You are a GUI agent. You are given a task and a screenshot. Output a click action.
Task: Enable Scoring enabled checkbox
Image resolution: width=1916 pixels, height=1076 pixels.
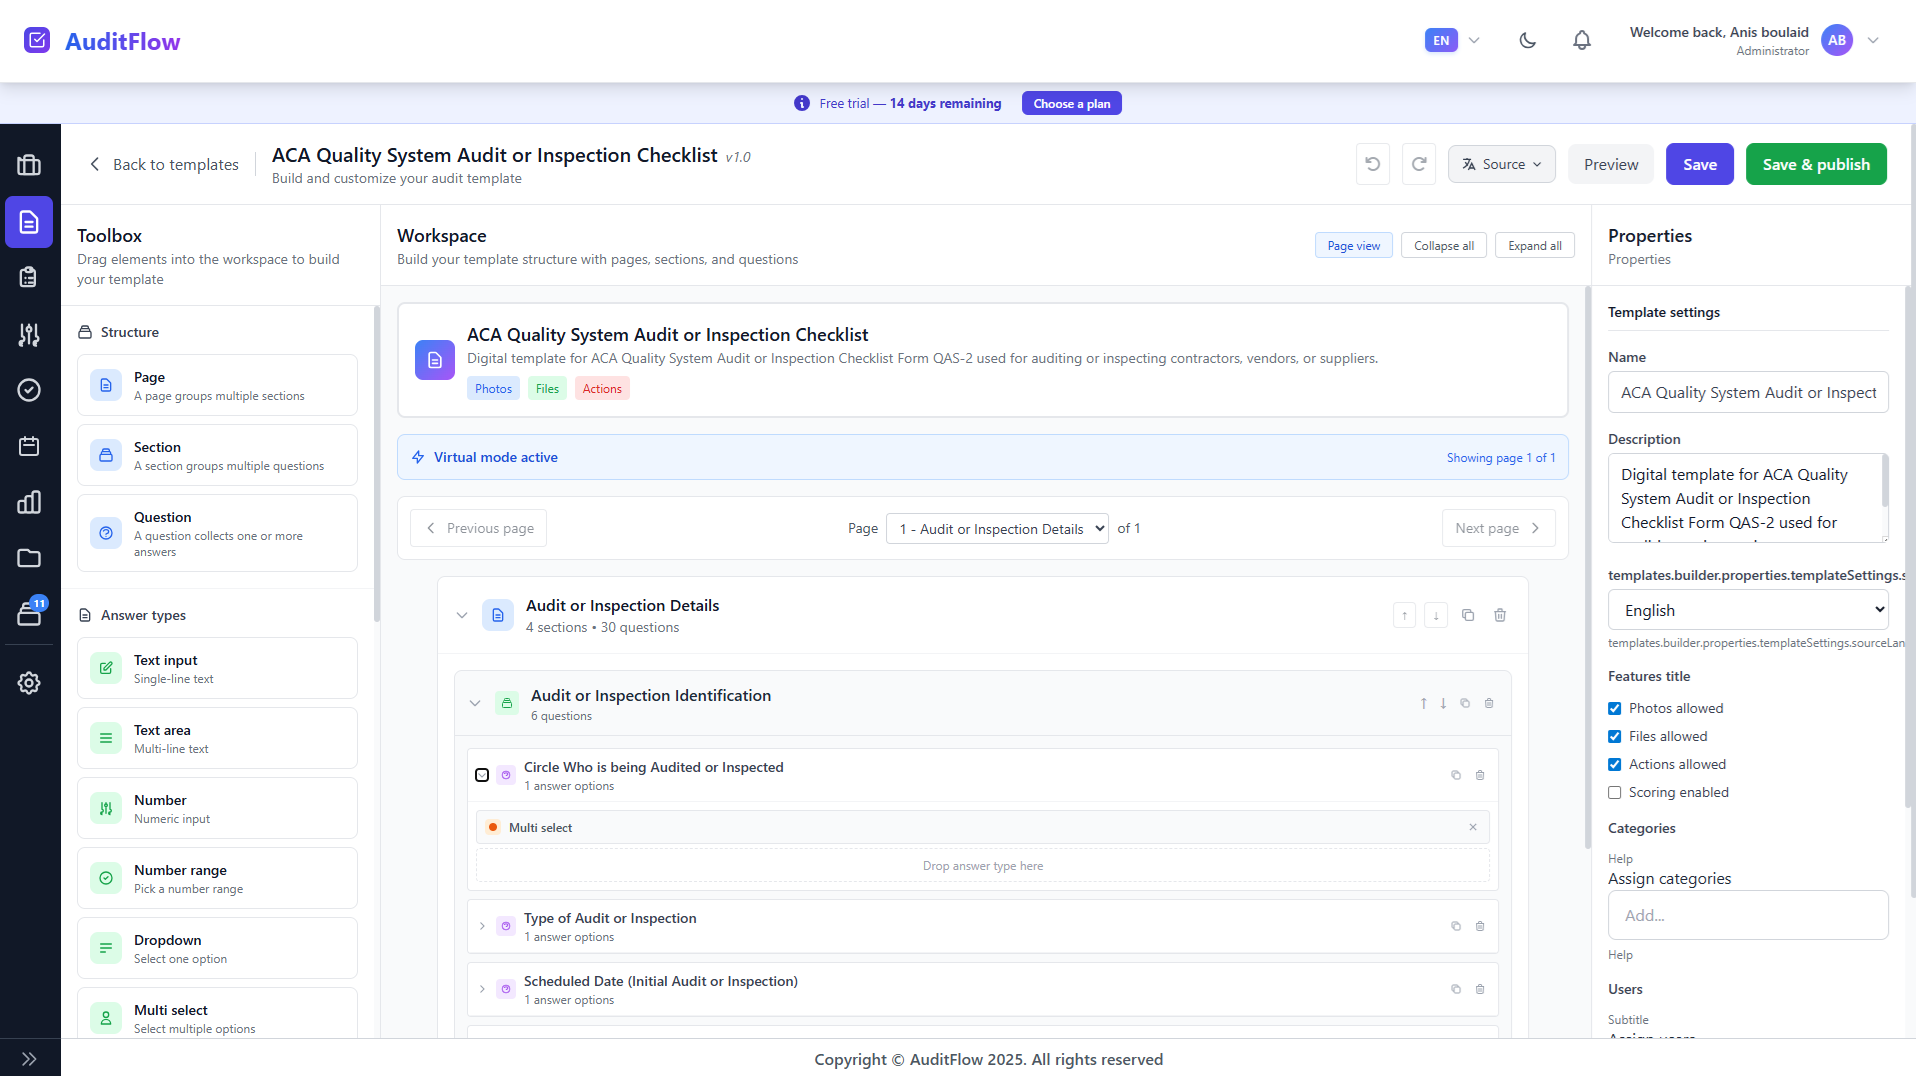click(x=1614, y=792)
